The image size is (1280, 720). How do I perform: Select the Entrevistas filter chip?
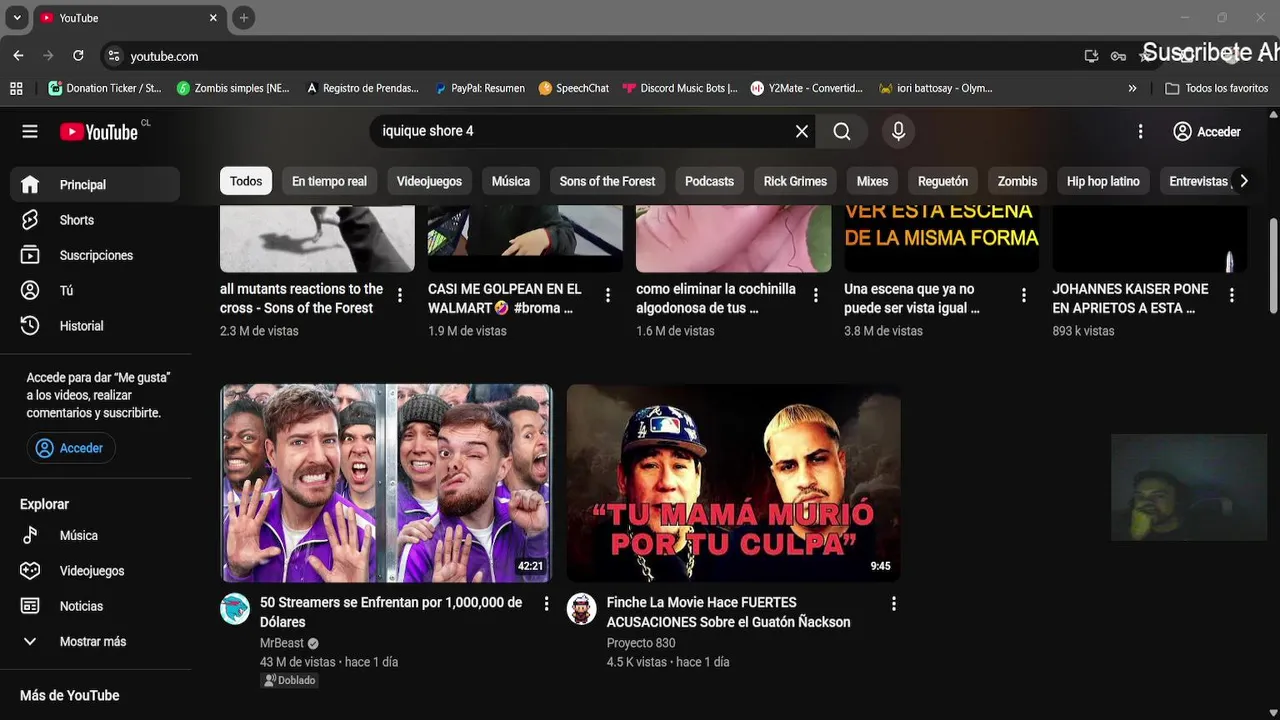[1198, 181]
